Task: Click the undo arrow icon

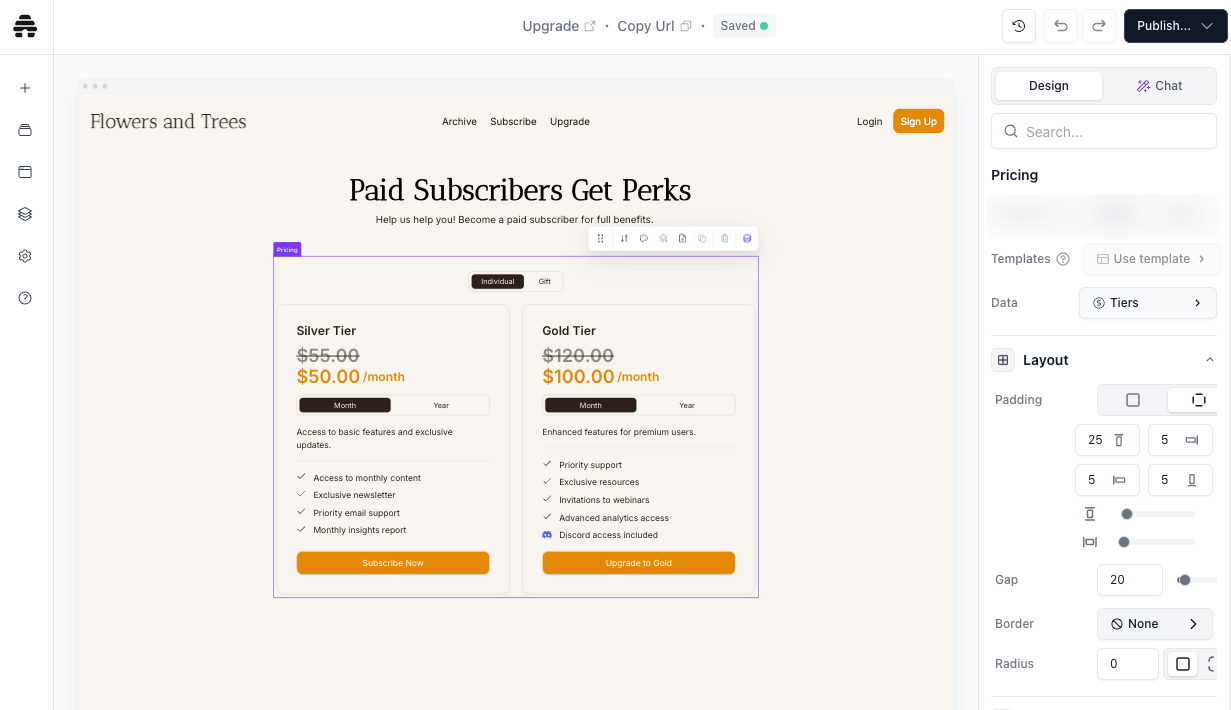Action: (x=1061, y=26)
